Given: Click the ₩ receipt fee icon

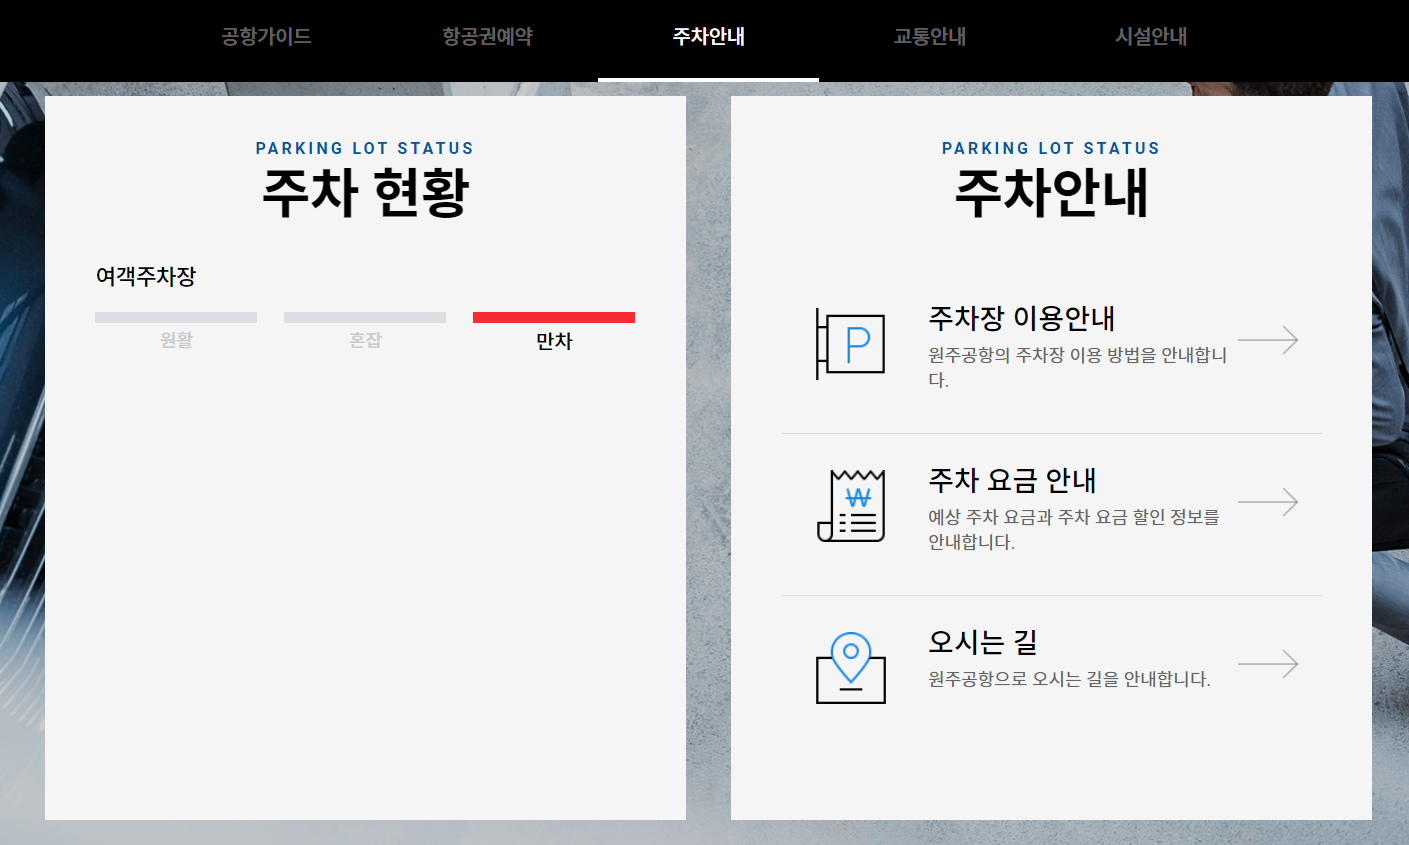Looking at the screenshot, I should click(850, 505).
